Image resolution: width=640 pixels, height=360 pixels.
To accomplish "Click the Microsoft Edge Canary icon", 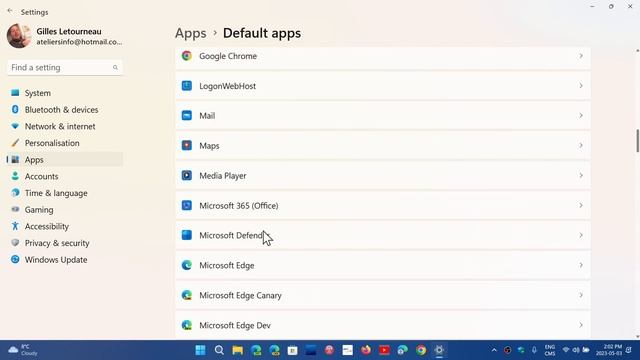I will 187,295.
